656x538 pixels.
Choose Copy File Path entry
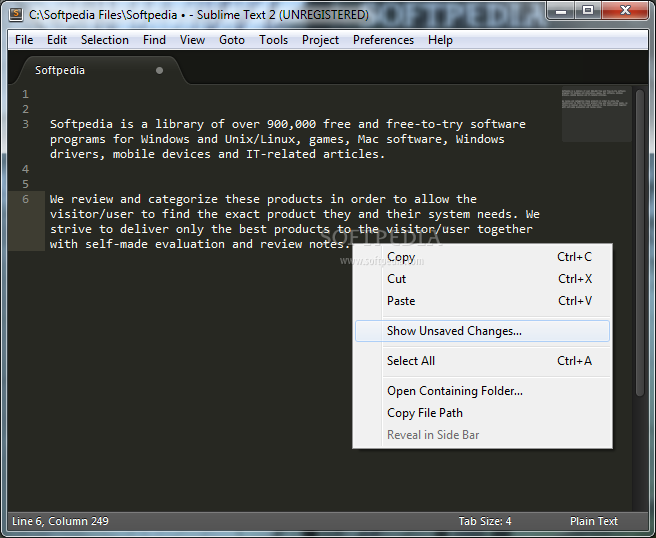point(482,413)
